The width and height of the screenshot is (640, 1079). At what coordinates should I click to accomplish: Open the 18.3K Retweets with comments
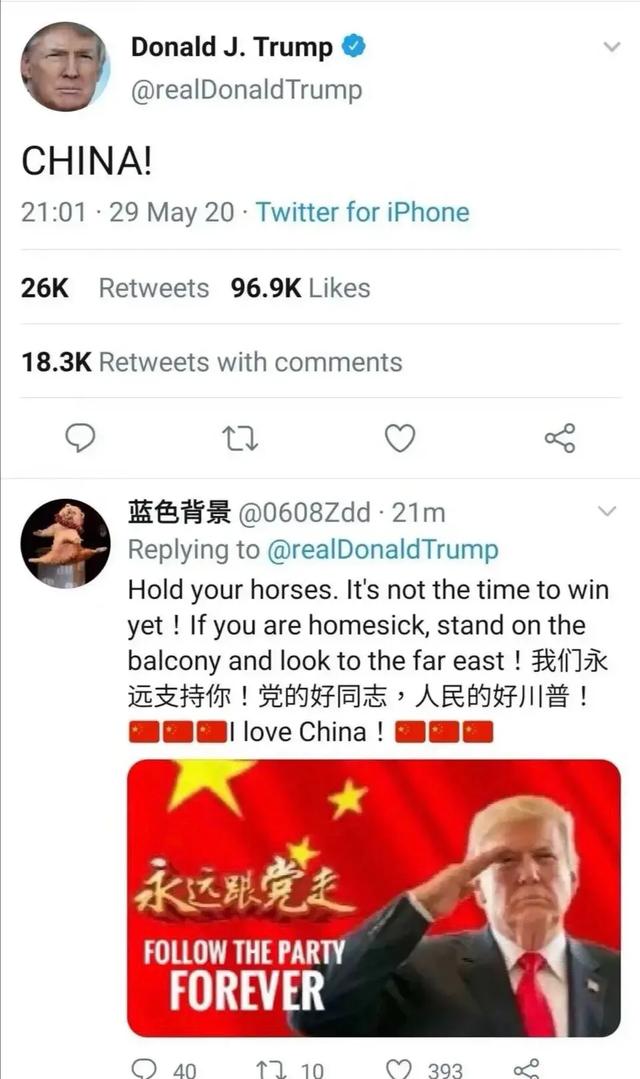(212, 362)
